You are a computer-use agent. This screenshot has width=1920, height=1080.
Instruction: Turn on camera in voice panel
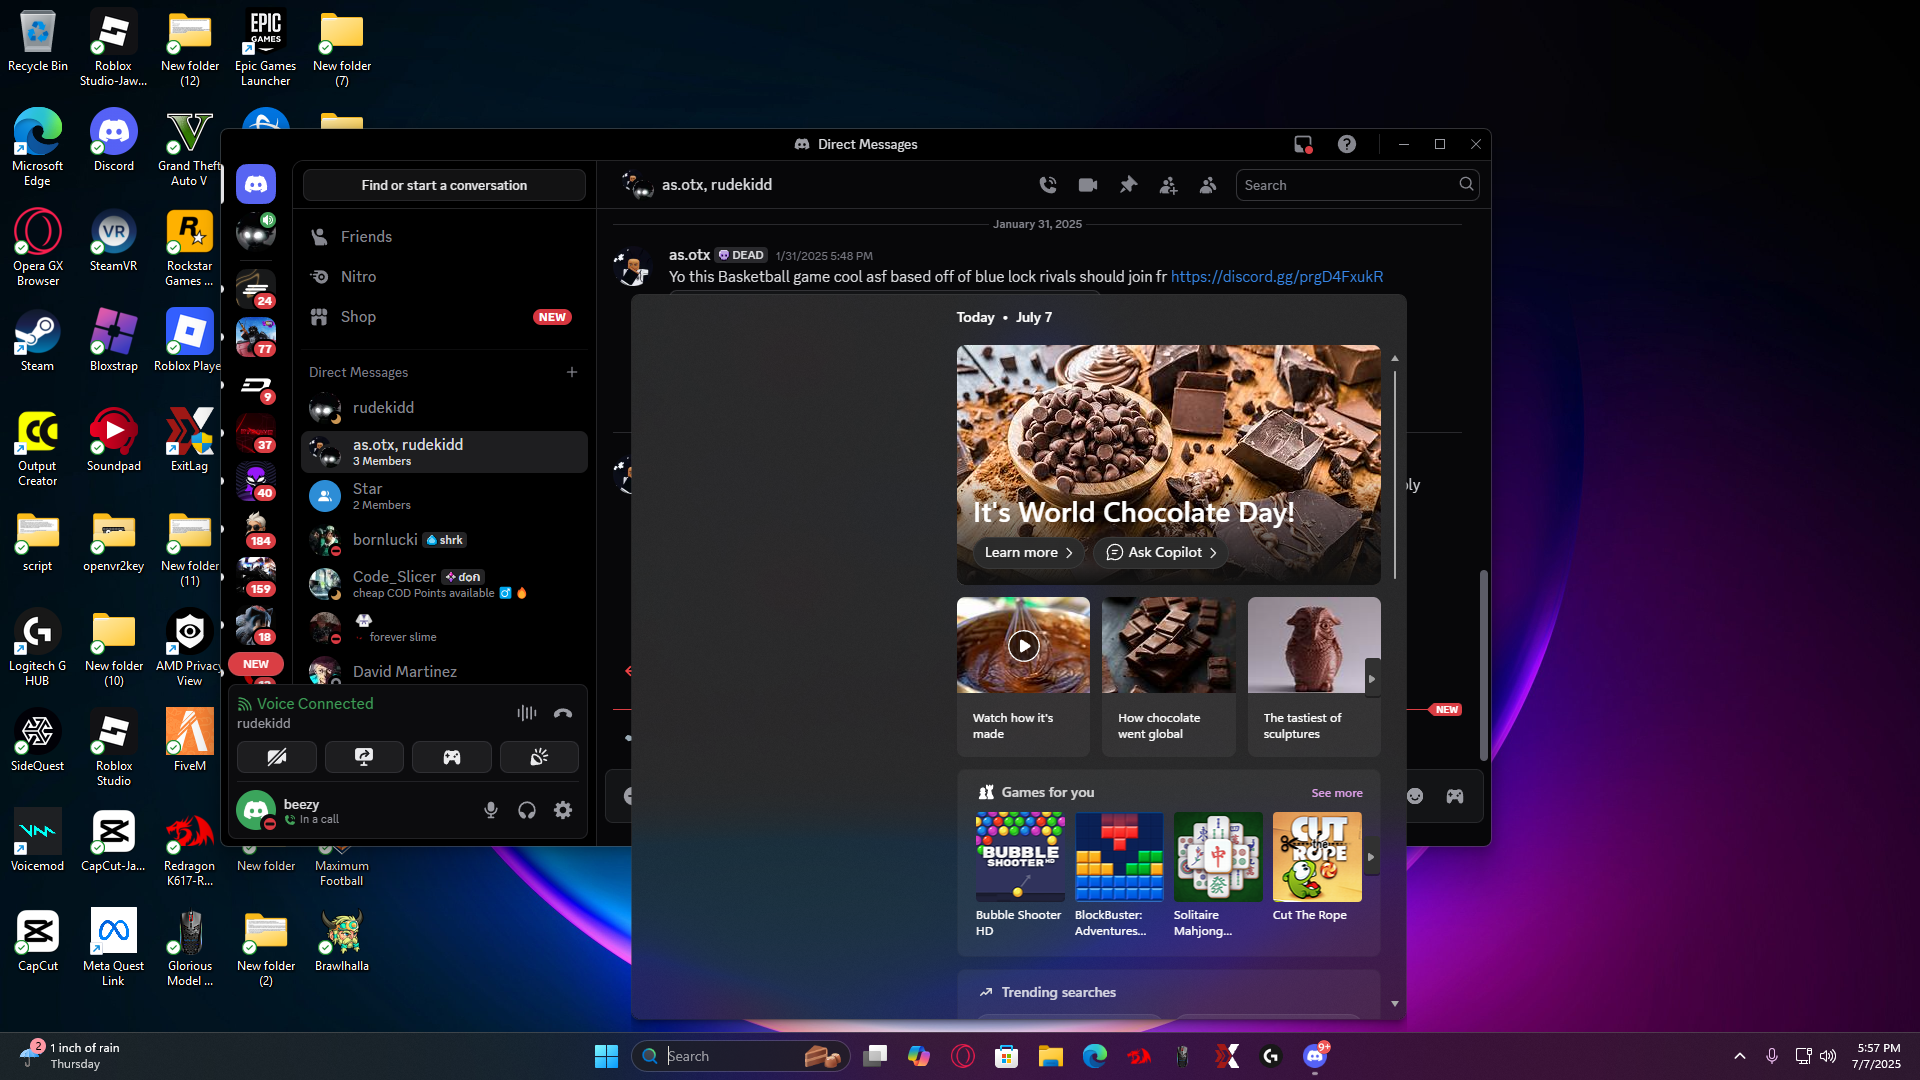277,757
